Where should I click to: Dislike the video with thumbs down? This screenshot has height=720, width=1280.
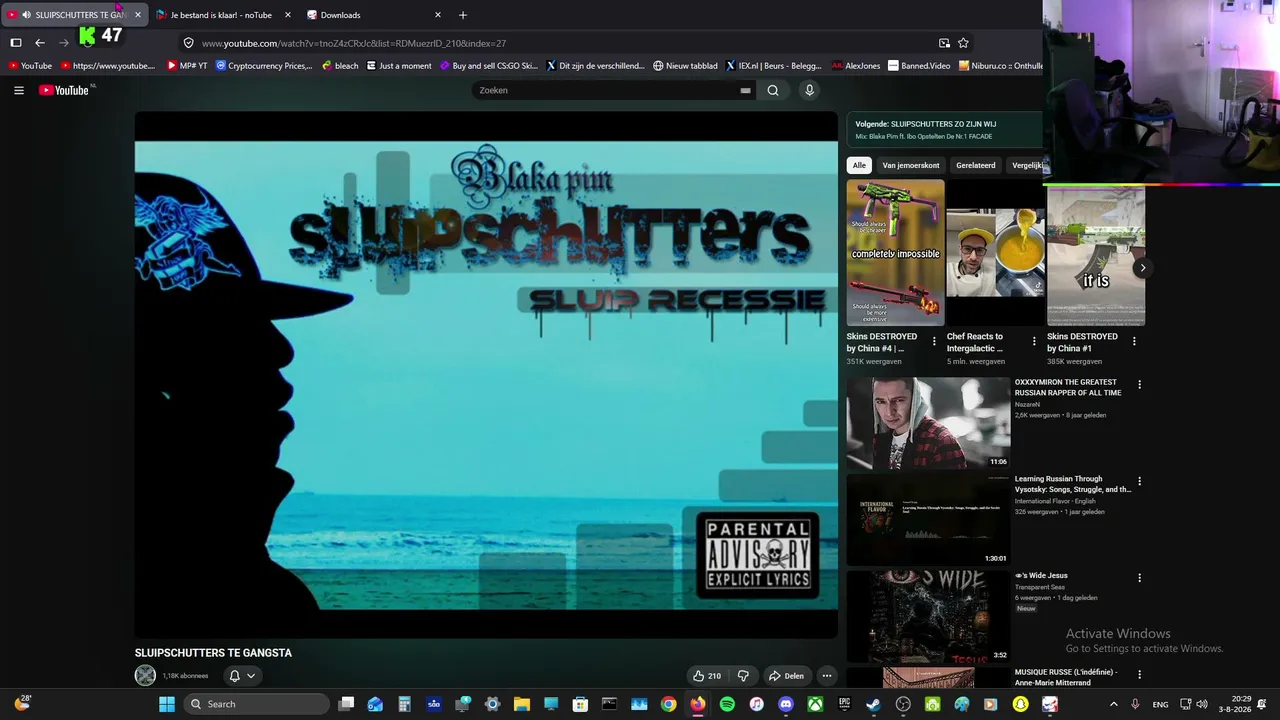pos(743,676)
